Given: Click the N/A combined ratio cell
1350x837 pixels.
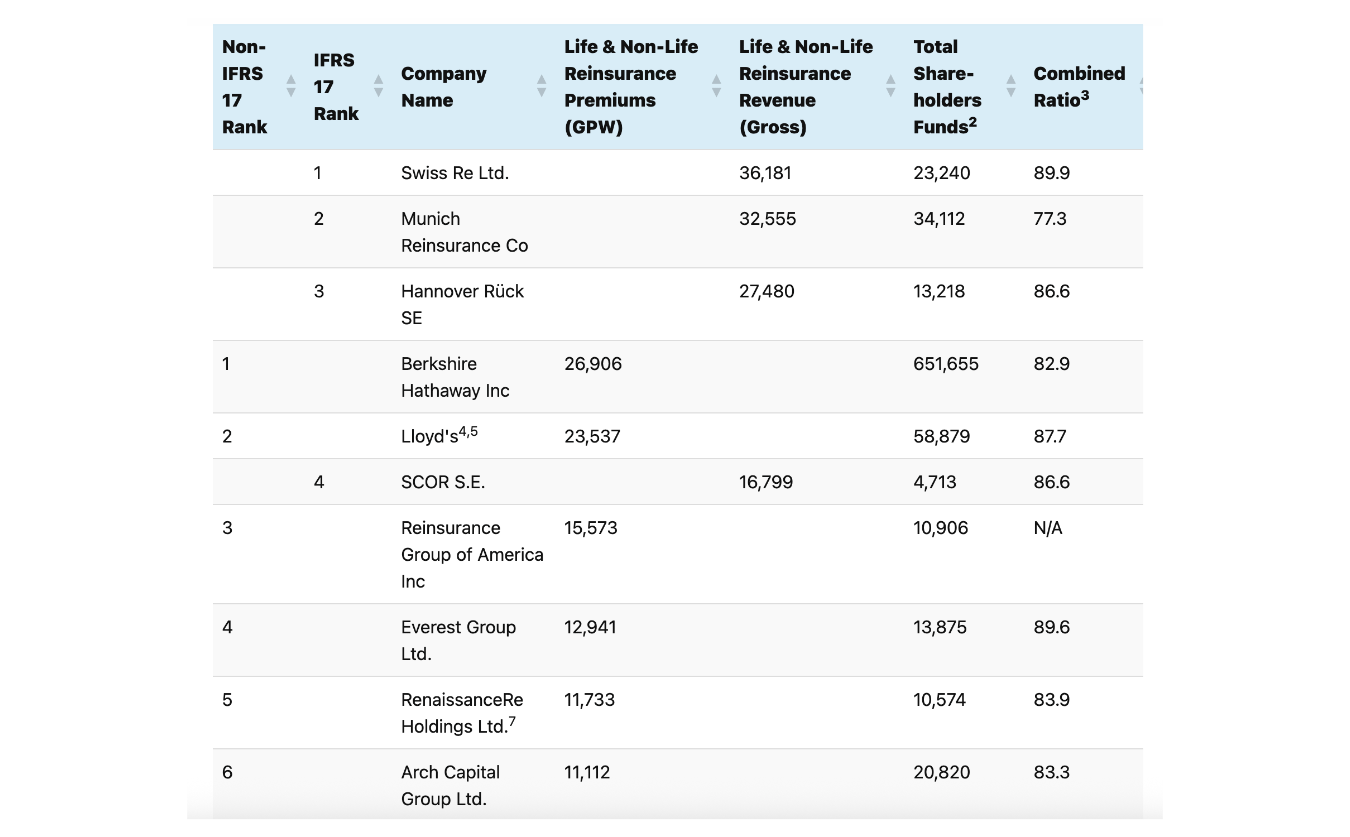Looking at the screenshot, I should point(1048,528).
